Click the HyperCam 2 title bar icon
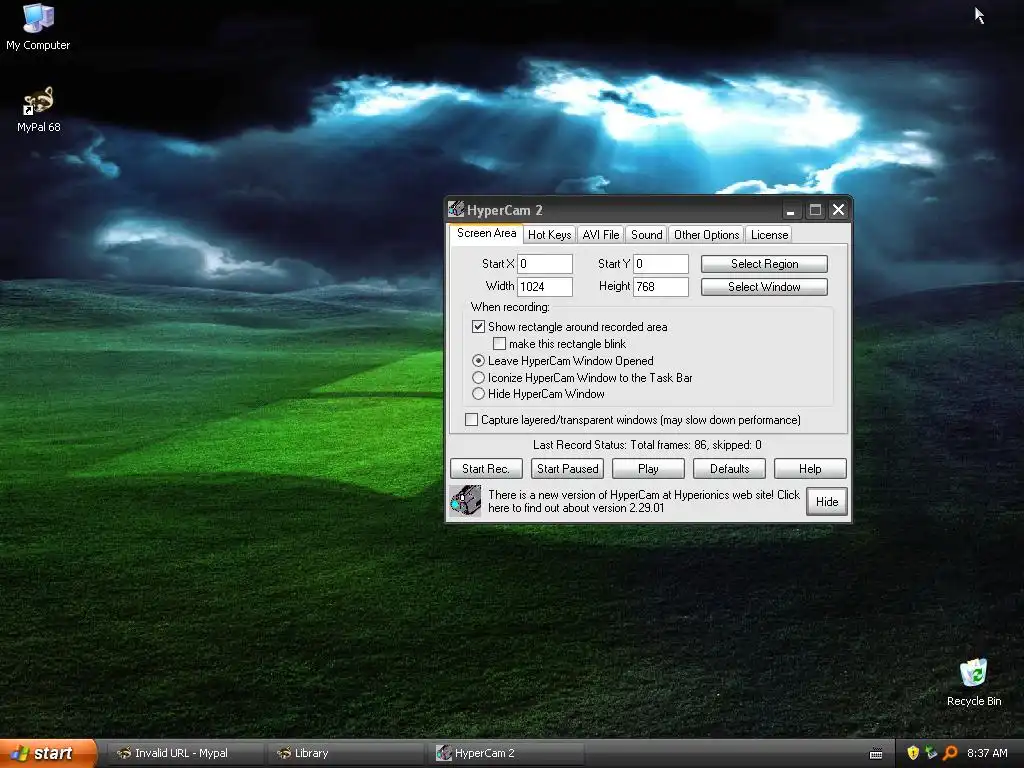 click(456, 210)
